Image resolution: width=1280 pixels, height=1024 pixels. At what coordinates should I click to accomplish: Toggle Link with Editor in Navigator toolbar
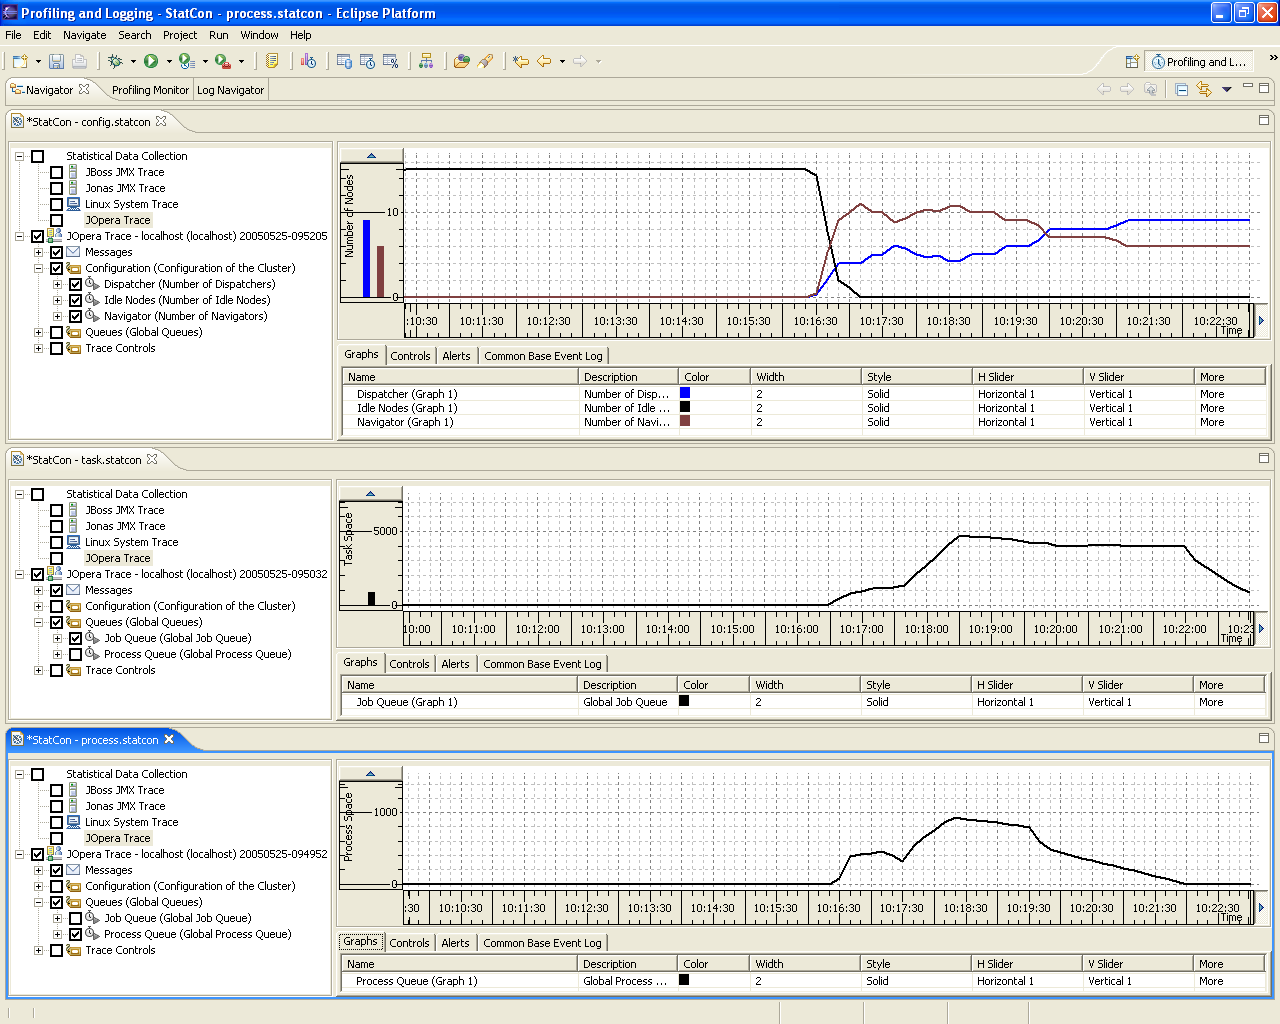pos(1204,89)
